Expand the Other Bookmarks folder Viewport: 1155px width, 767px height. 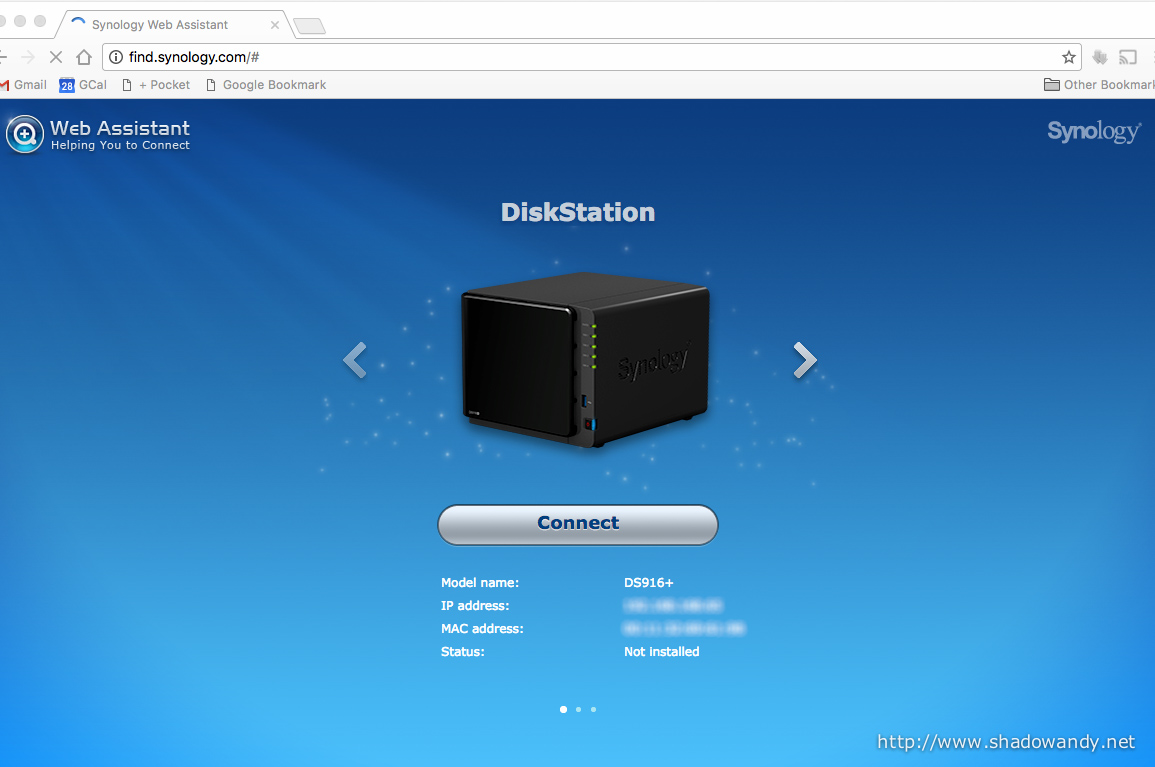coord(1099,85)
